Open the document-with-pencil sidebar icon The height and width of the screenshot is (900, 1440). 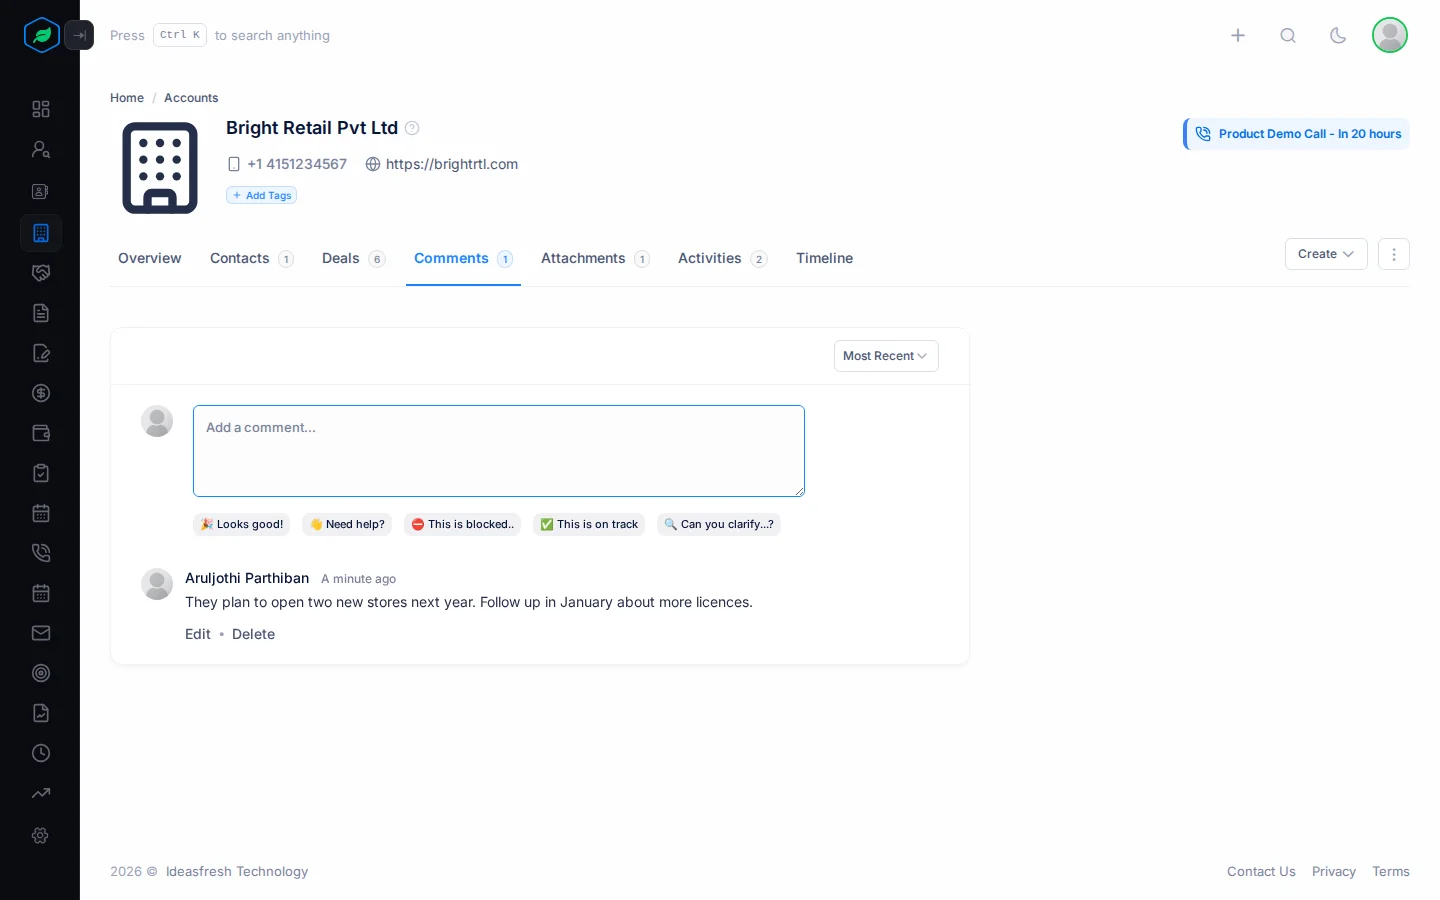coord(41,353)
